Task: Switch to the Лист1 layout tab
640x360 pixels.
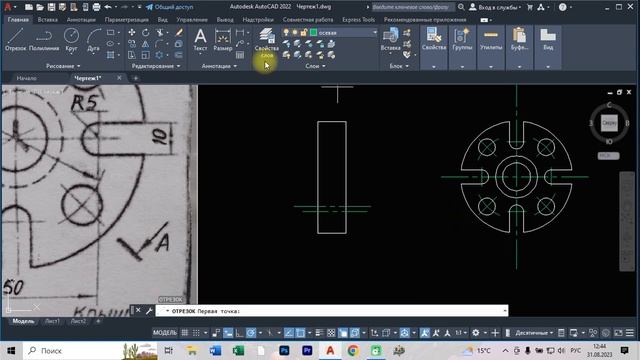Action: (52, 321)
